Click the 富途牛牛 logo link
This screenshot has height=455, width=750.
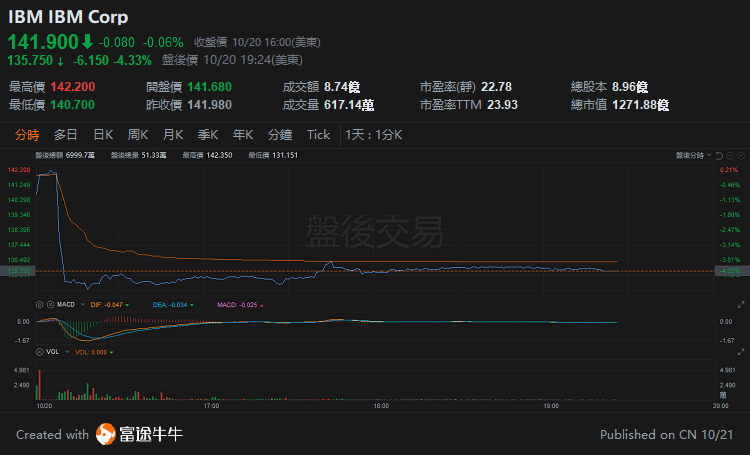click(x=140, y=435)
